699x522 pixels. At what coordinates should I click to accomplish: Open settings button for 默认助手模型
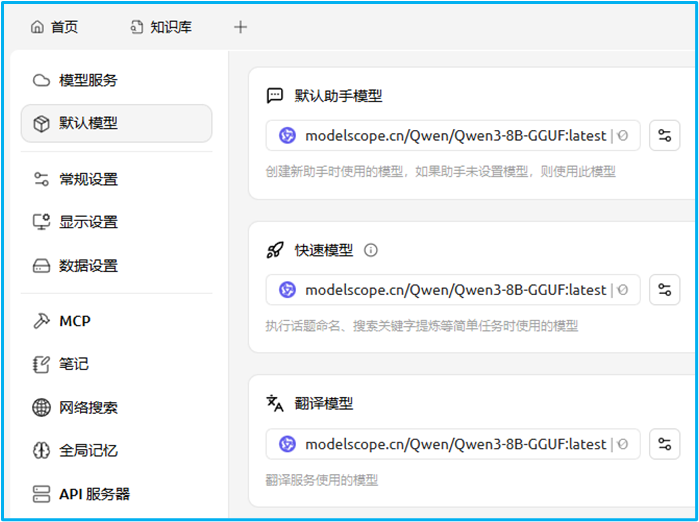(664, 136)
